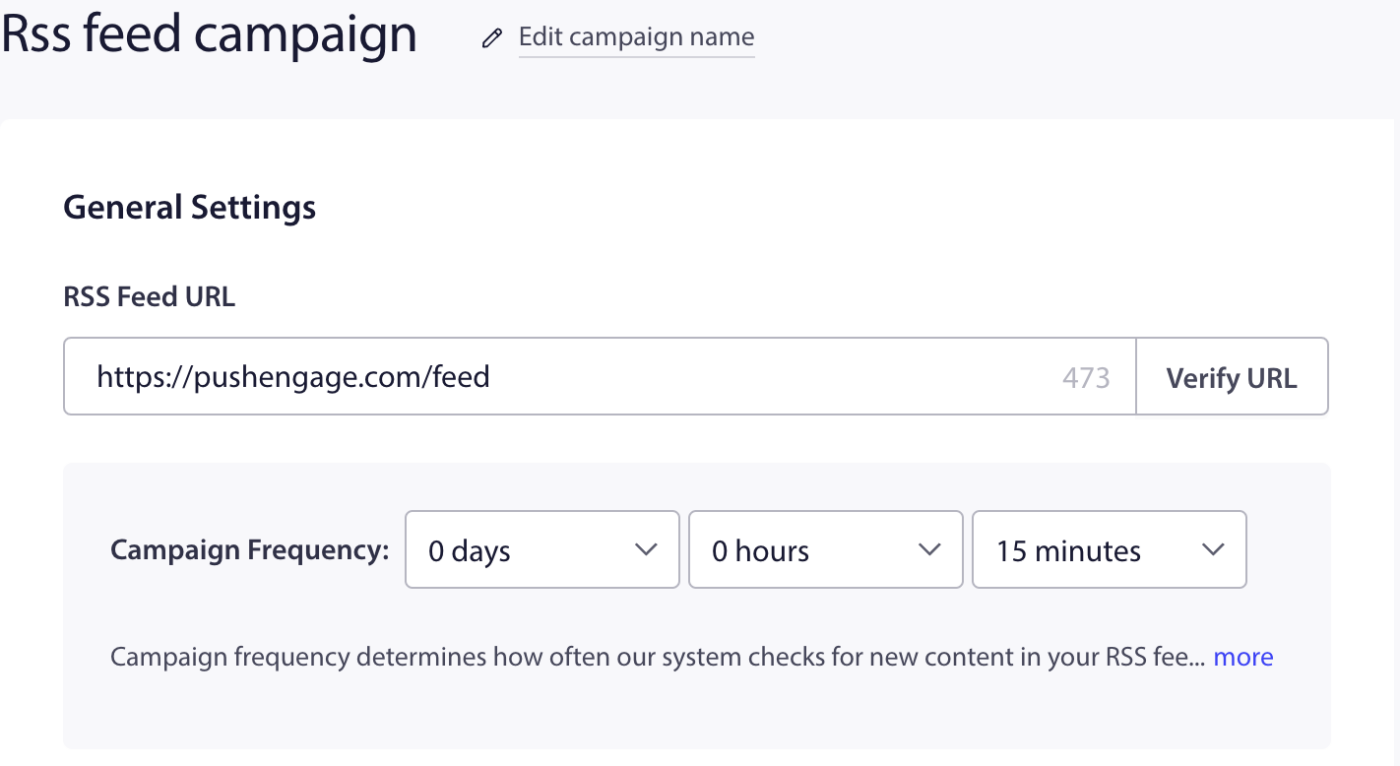Click the pencil edit icon beside campaign title

491,39
